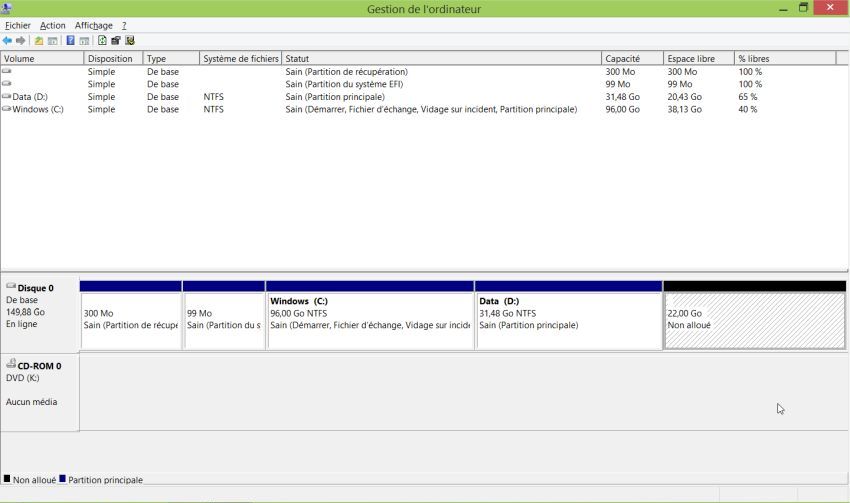Sort by the Capacité column header
The width and height of the screenshot is (850, 503).
pos(632,59)
